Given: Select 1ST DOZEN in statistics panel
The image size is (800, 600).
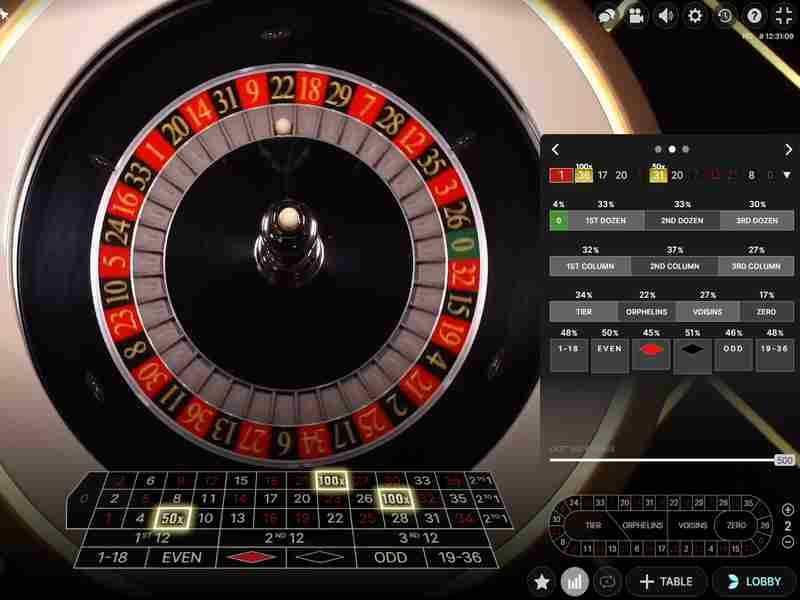Looking at the screenshot, I should point(606,220).
